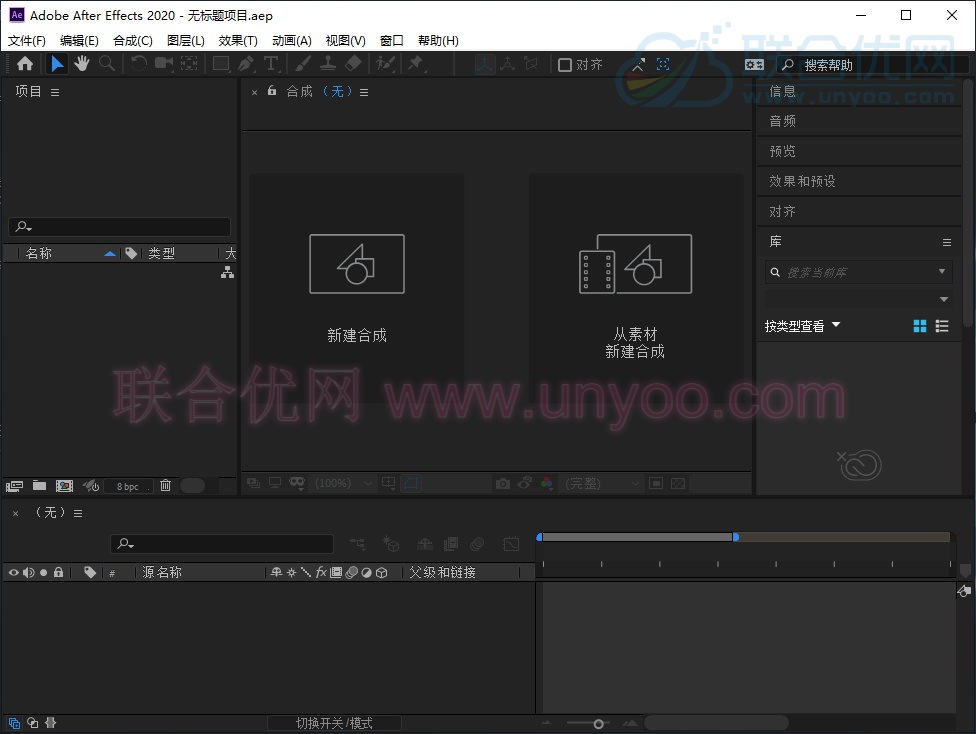The height and width of the screenshot is (734, 976).
Task: Select the Pan Behind anchor point tool
Action: (x=189, y=64)
